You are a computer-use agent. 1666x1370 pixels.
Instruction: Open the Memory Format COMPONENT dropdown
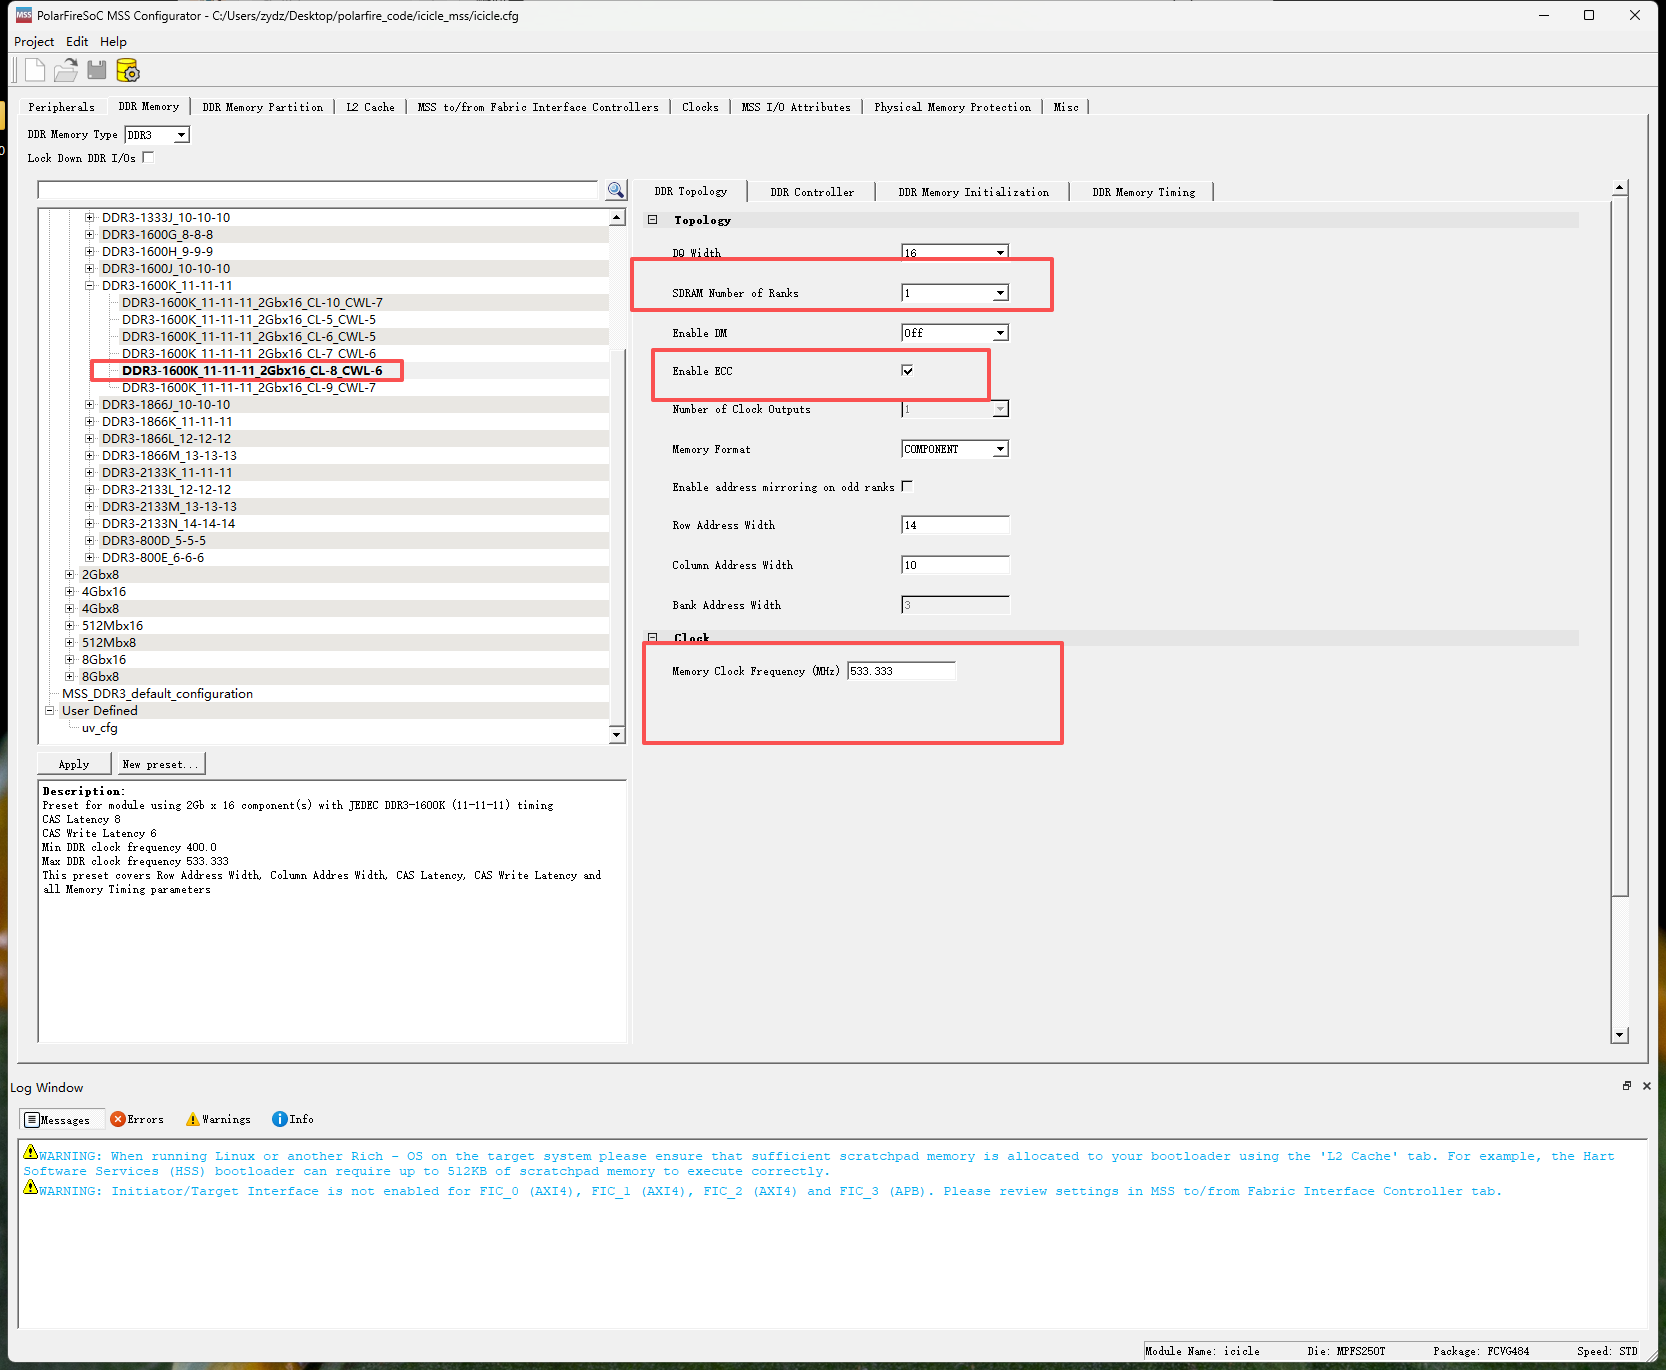955,449
